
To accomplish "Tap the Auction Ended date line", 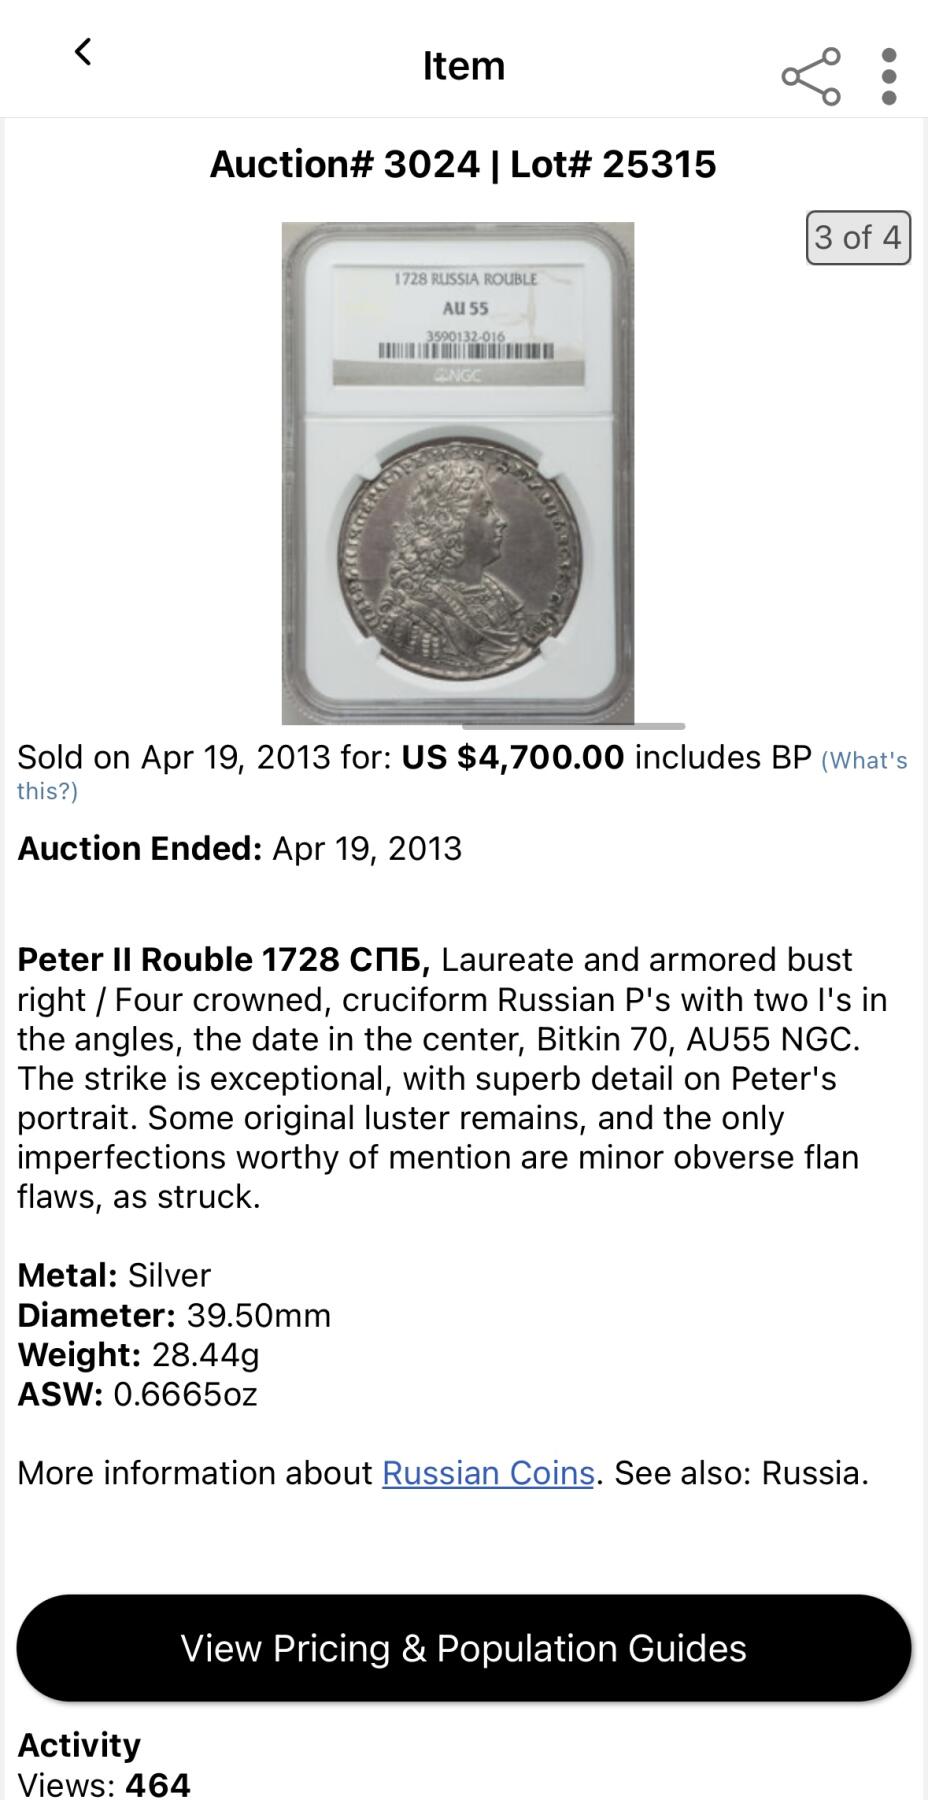I will (x=240, y=848).
